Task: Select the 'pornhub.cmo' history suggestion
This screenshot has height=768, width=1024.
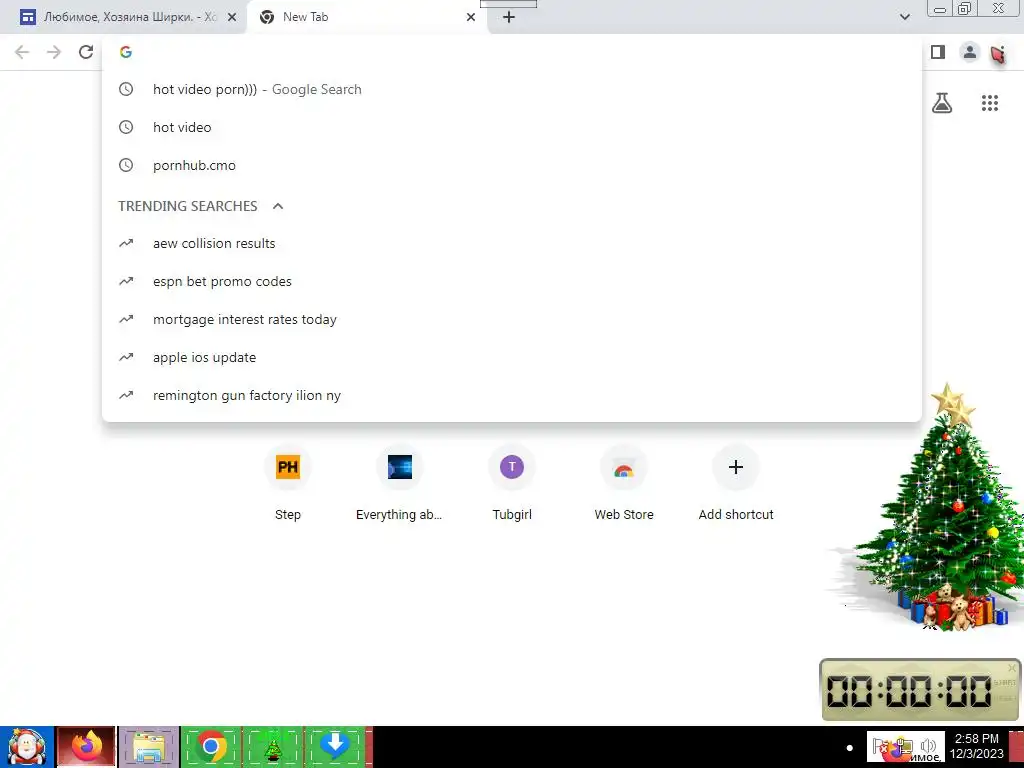Action: pyautogui.click(x=511, y=165)
